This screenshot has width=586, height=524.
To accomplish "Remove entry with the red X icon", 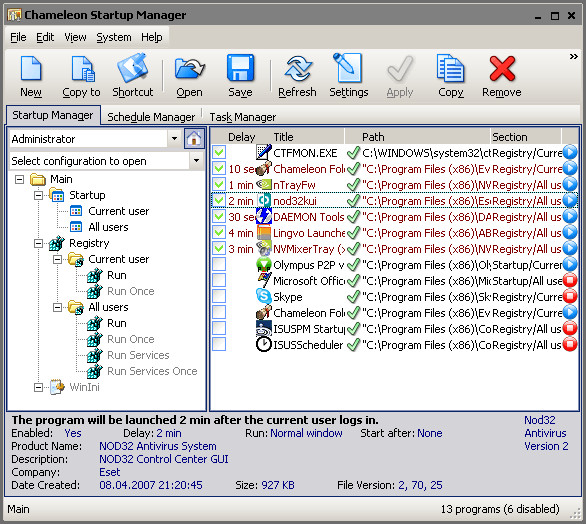I will (x=502, y=76).
